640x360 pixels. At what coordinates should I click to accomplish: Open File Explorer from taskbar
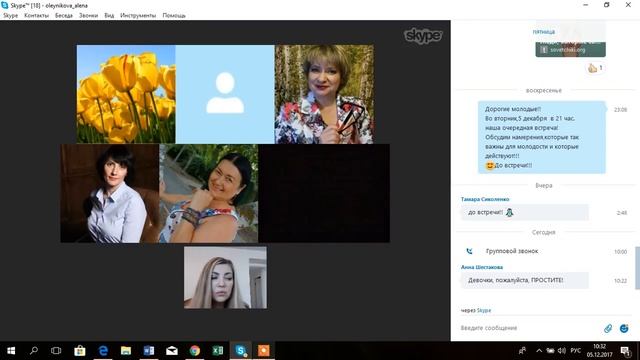[126, 351]
